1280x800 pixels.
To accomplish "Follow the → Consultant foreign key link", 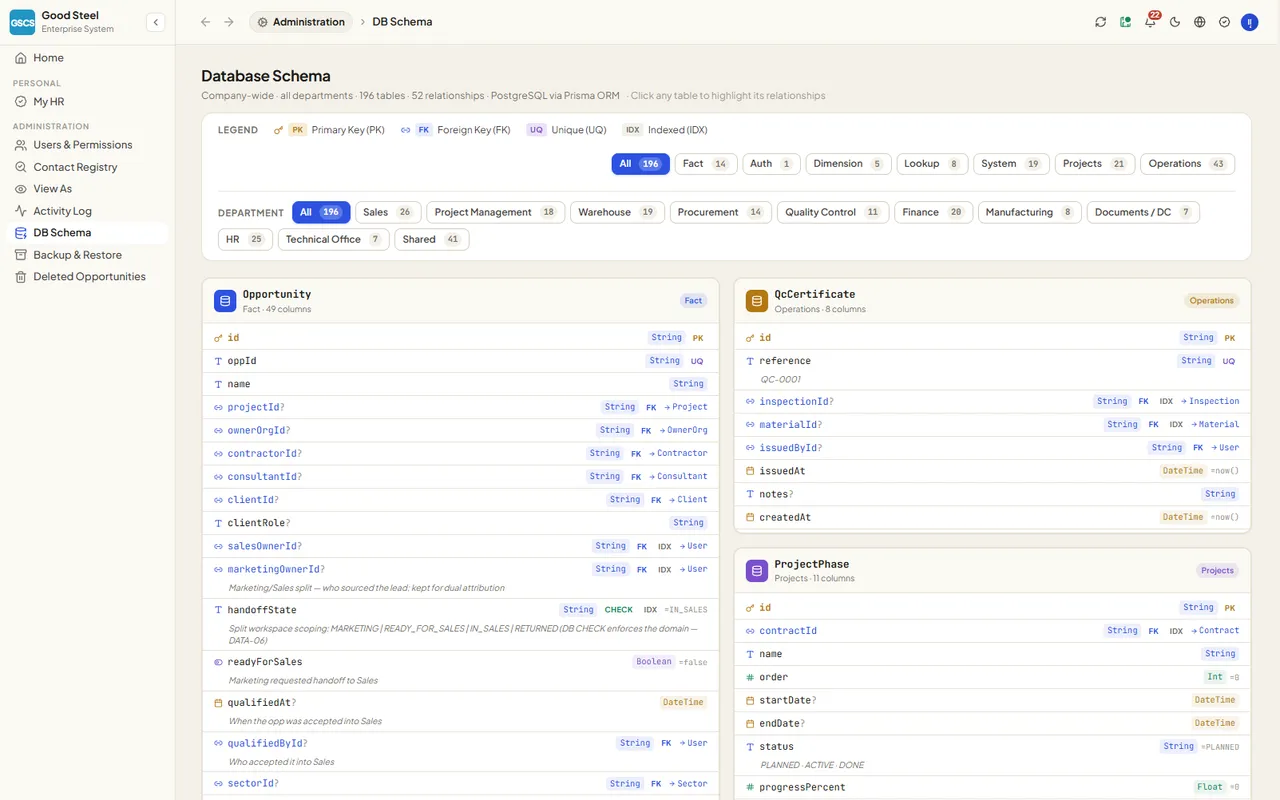I will coord(678,476).
